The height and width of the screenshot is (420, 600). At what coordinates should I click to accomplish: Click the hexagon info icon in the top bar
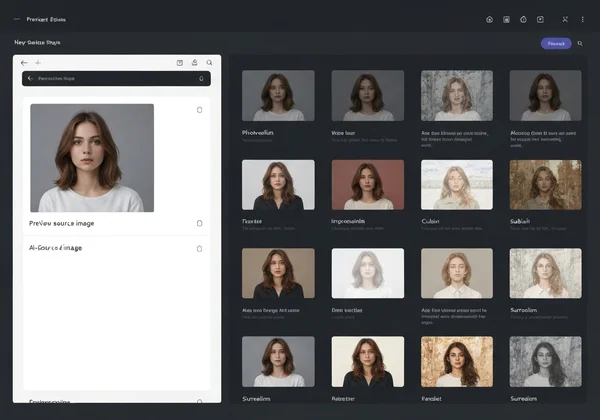tap(523, 20)
